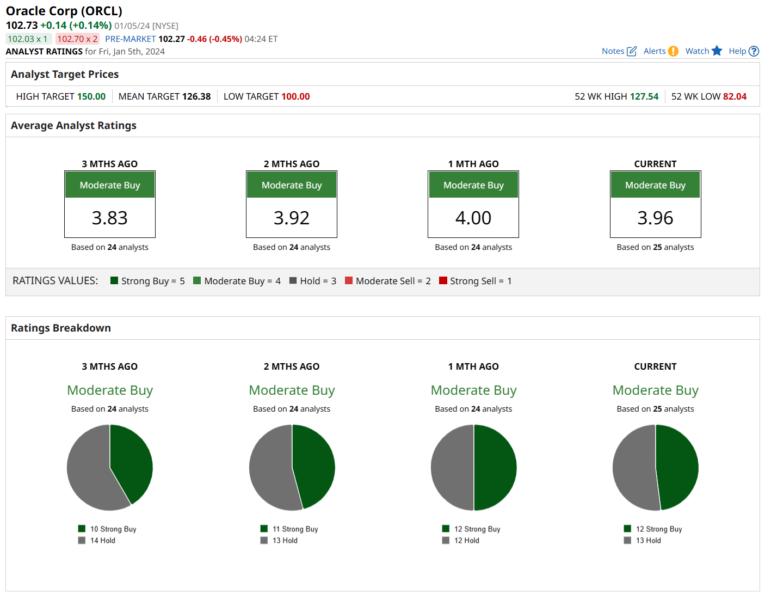Click the Analyst Target Prices heading

click(x=65, y=74)
